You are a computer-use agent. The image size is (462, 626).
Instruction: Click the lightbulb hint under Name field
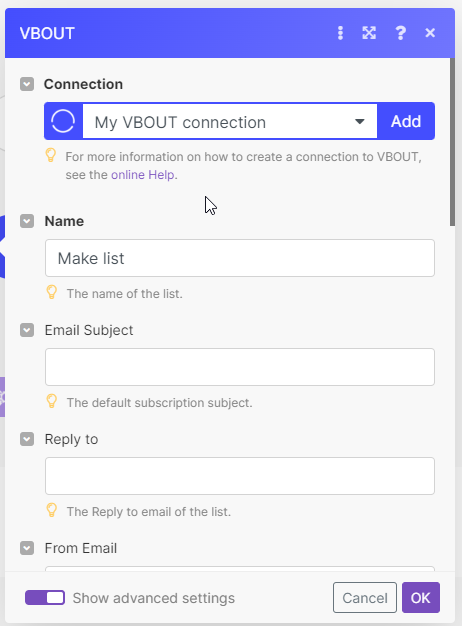click(52, 292)
